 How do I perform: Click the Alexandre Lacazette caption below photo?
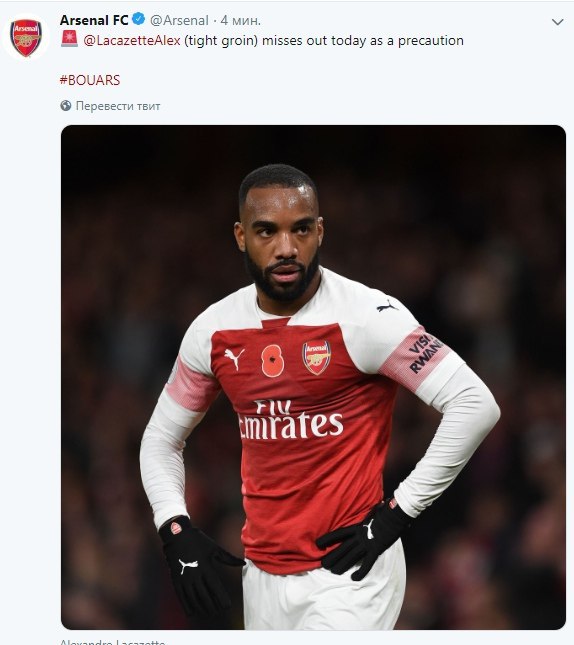point(113,641)
